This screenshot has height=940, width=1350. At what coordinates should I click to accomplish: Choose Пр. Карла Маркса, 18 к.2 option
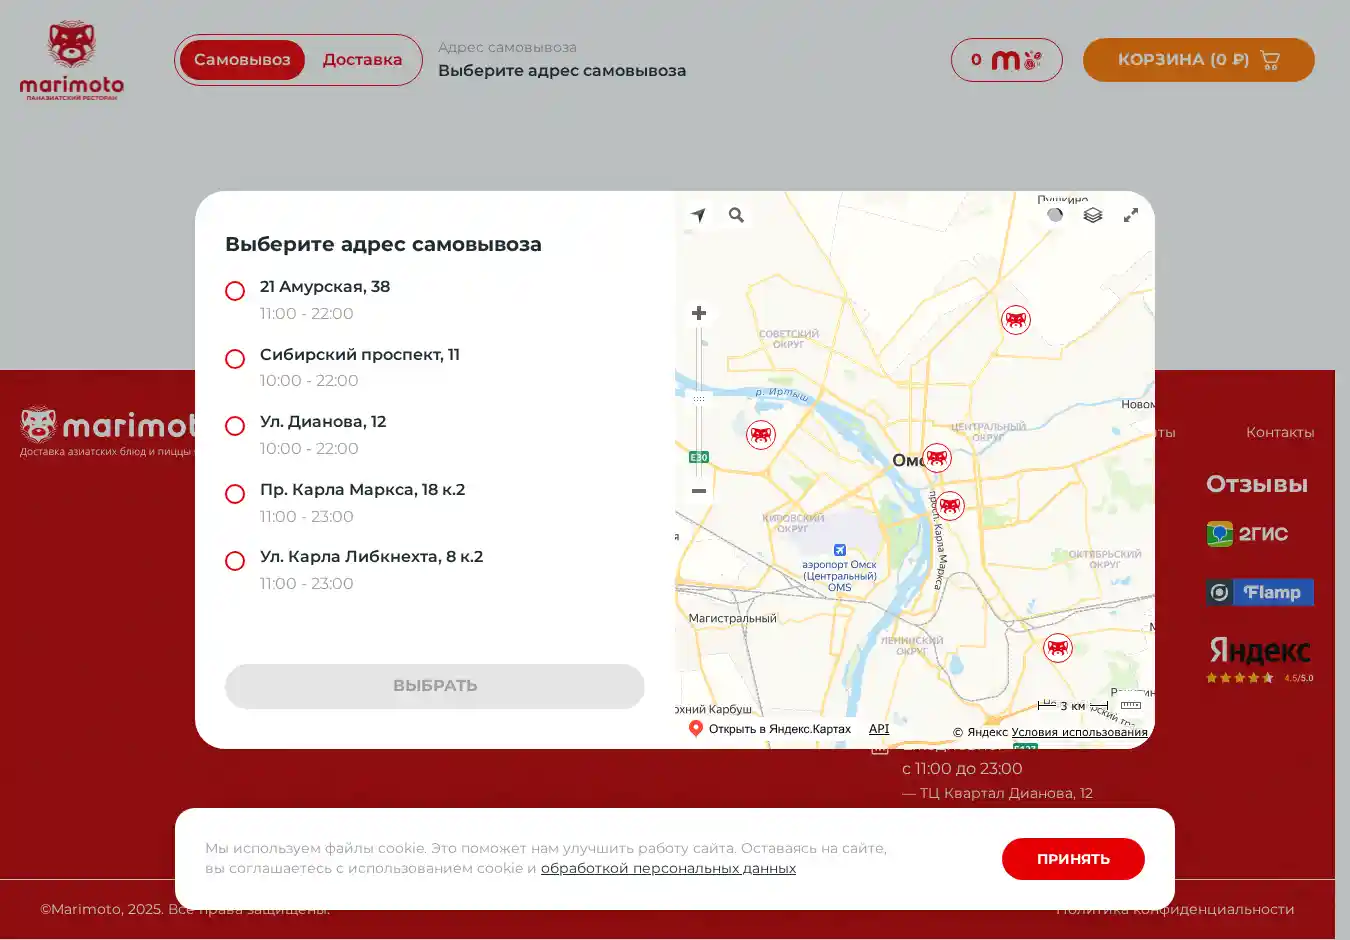point(235,494)
